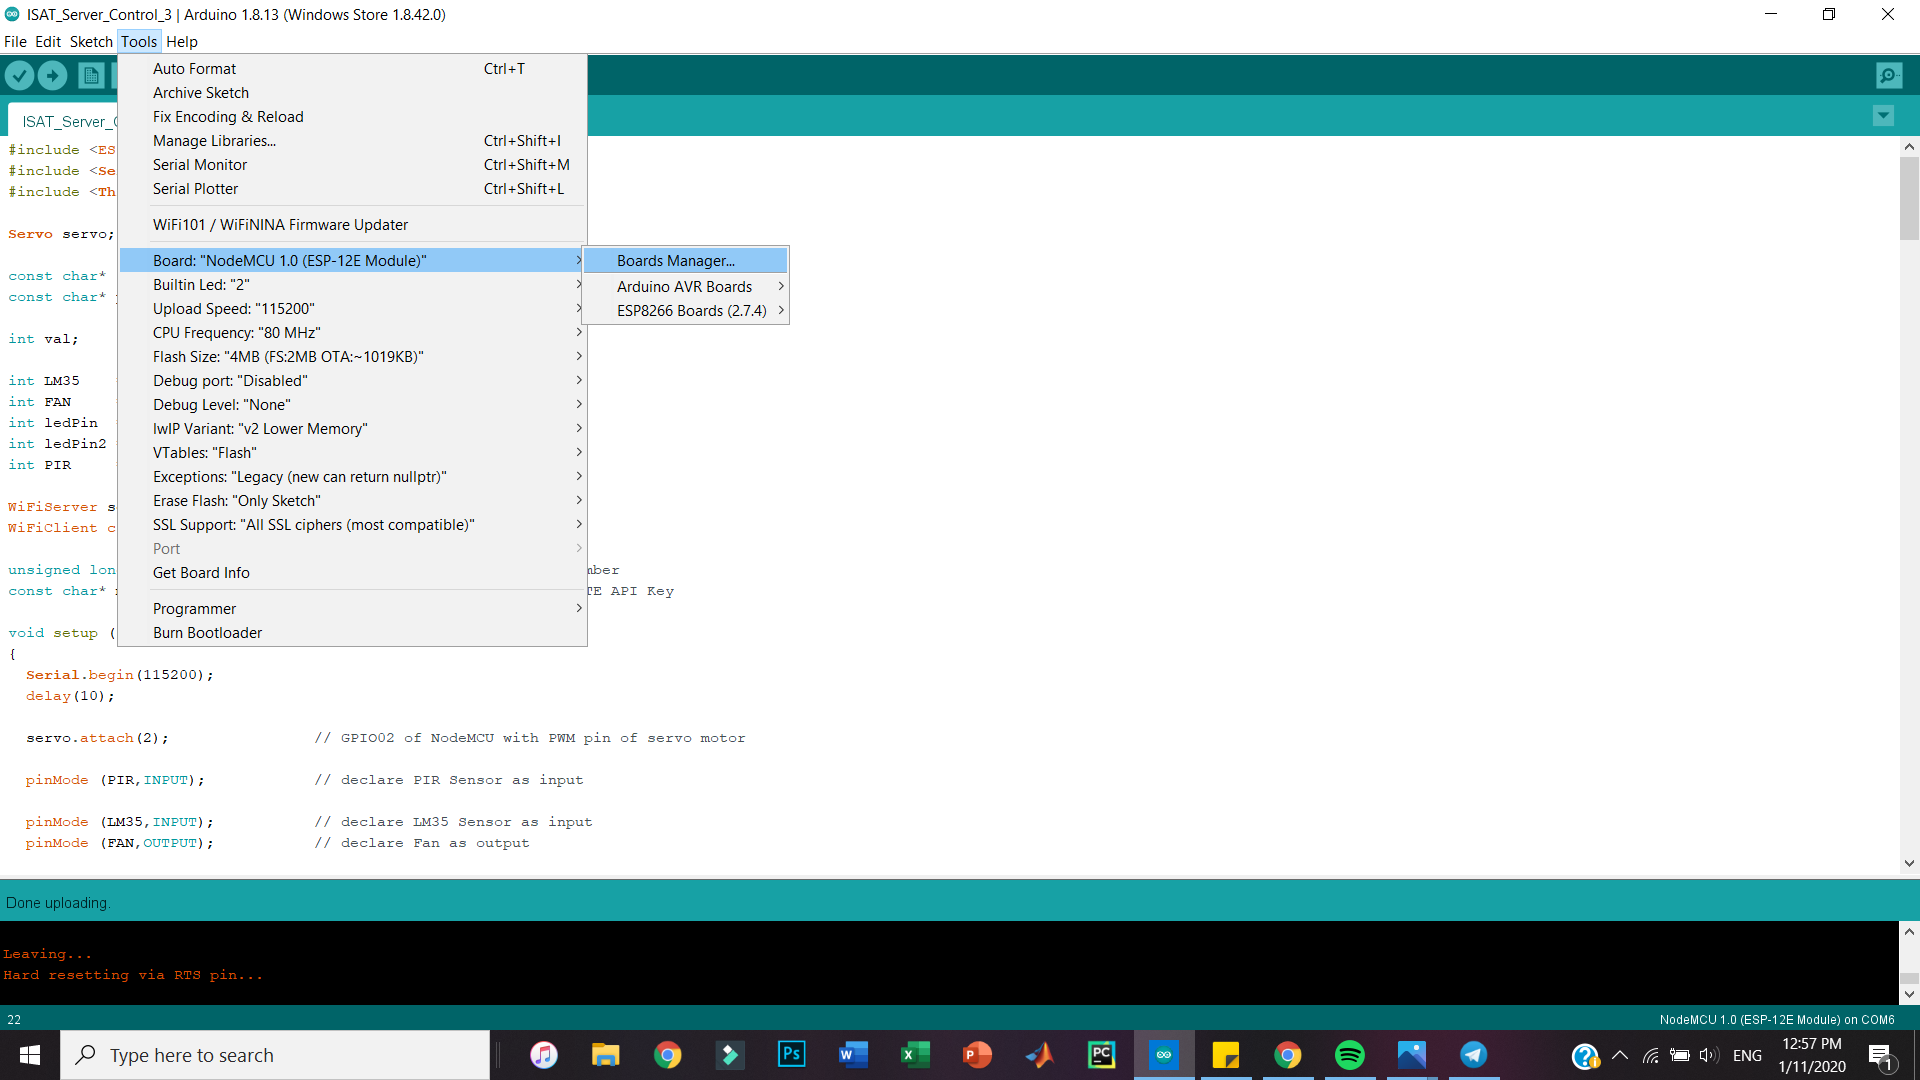Open Serial Monitor magnifier icon

[x=1889, y=75]
